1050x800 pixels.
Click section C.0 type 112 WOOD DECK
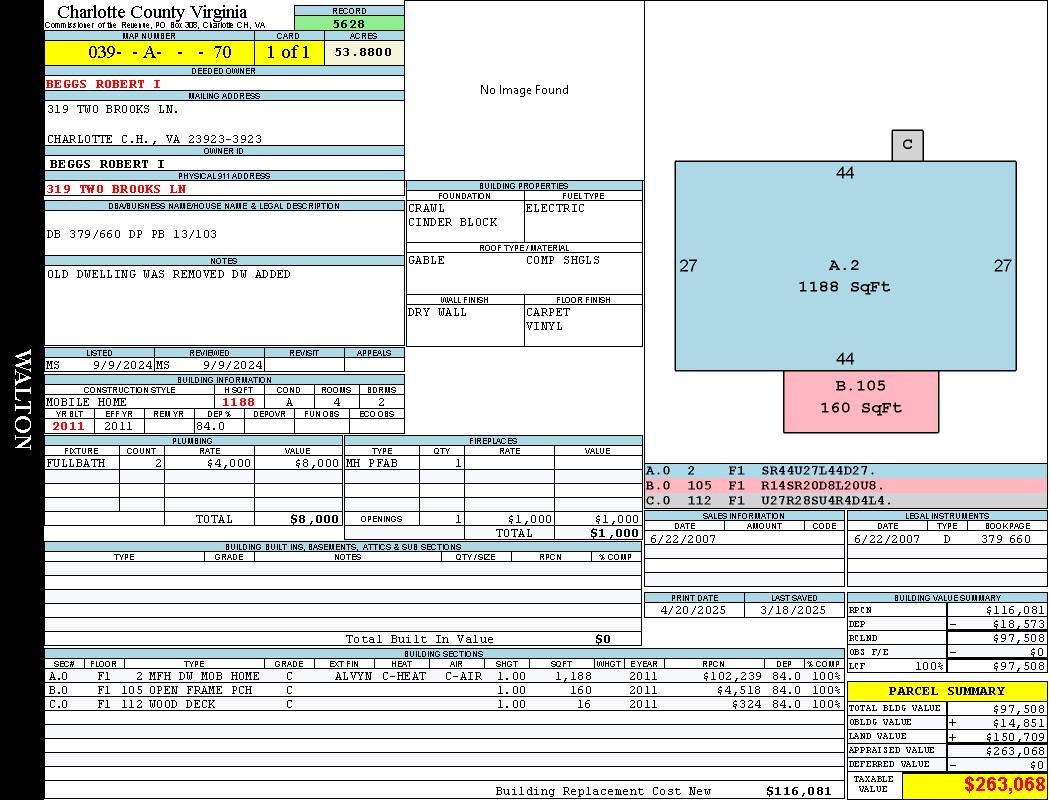point(168,704)
